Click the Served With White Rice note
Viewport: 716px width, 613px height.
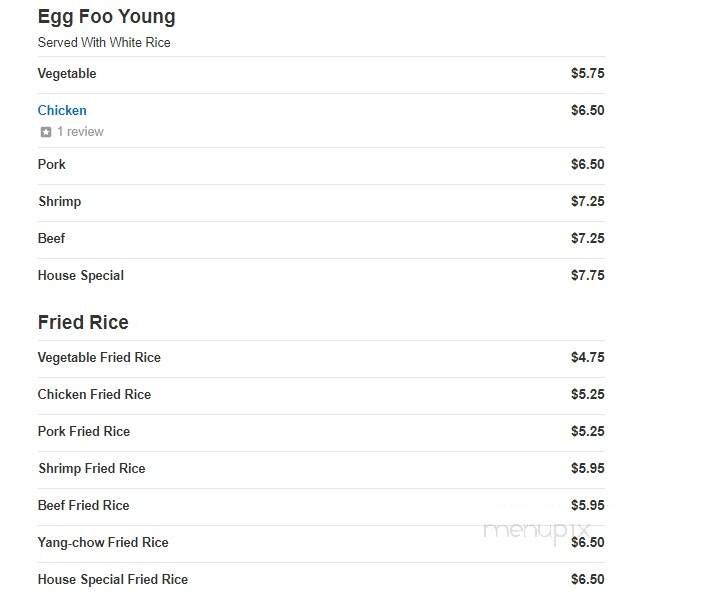pos(104,43)
